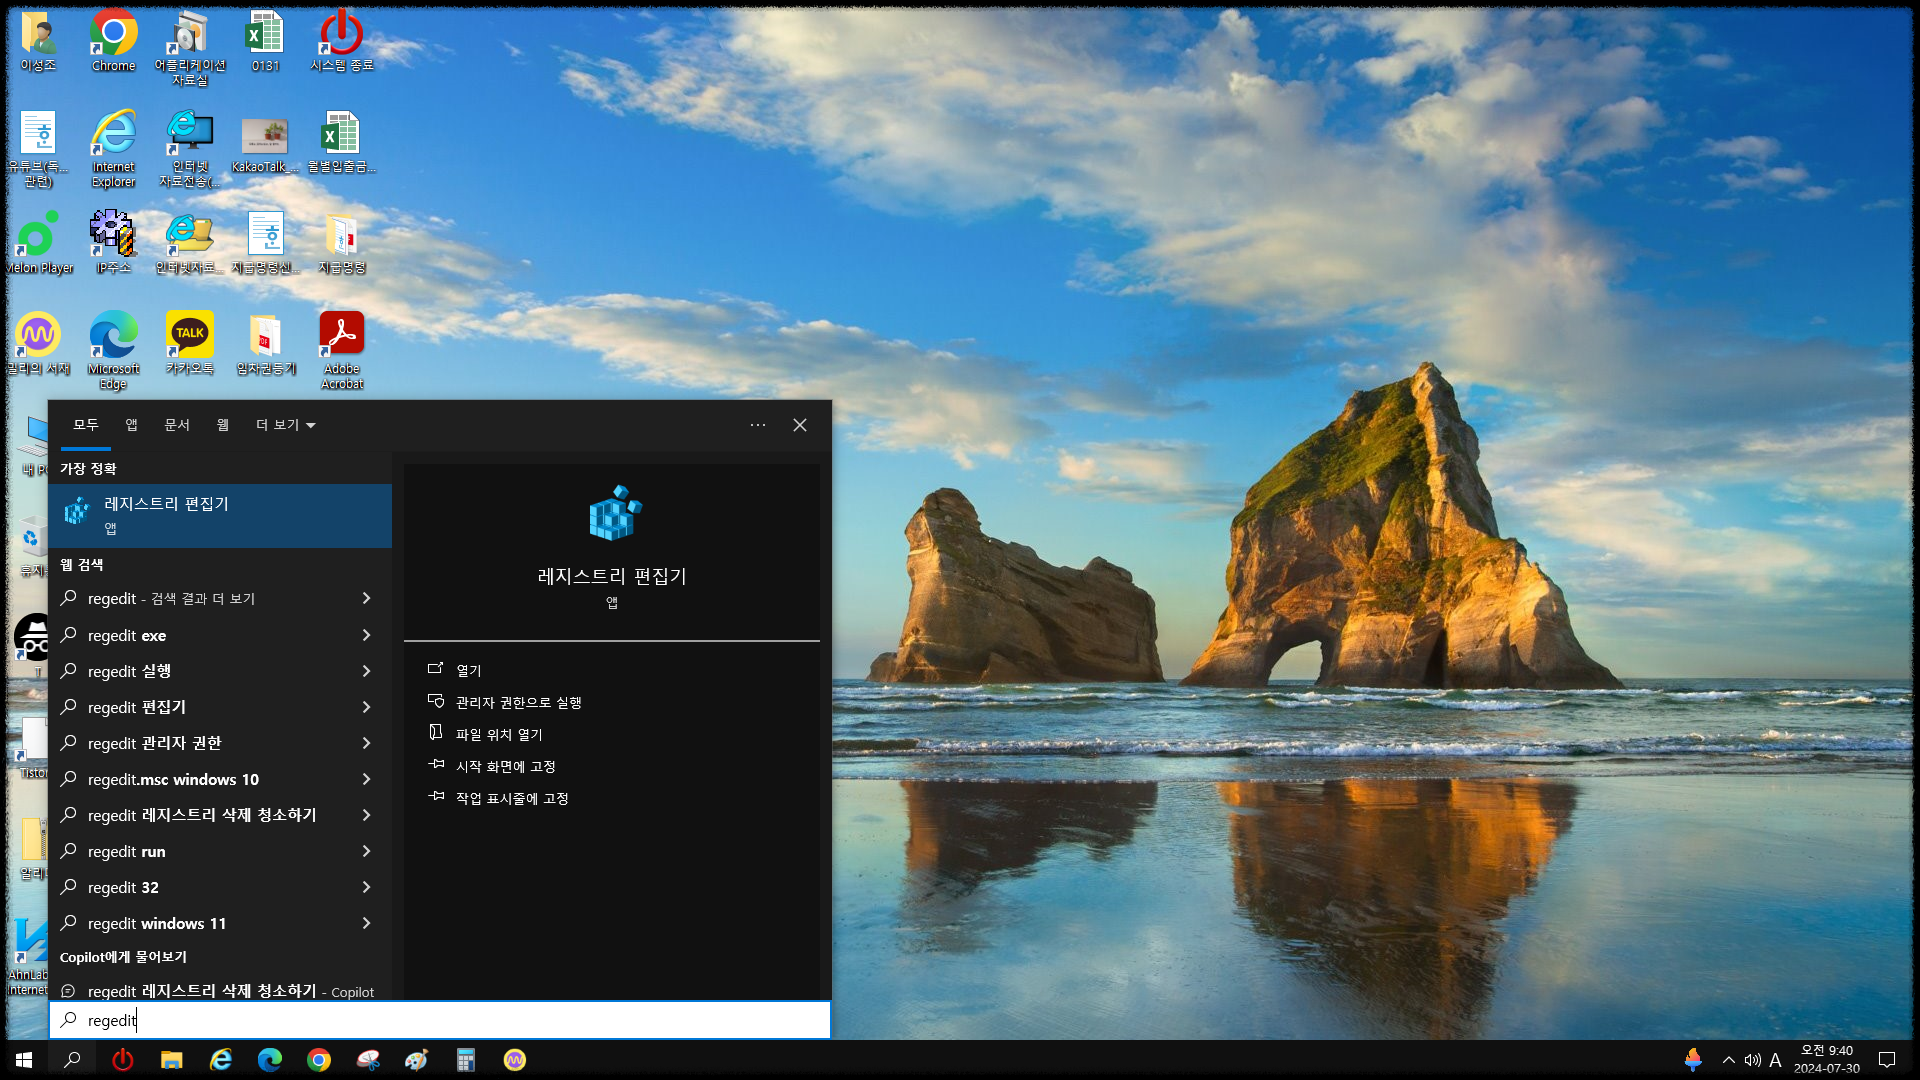Viewport: 1920px width, 1080px height.
Task: Click the regedit search input box
Action: 440,1020
